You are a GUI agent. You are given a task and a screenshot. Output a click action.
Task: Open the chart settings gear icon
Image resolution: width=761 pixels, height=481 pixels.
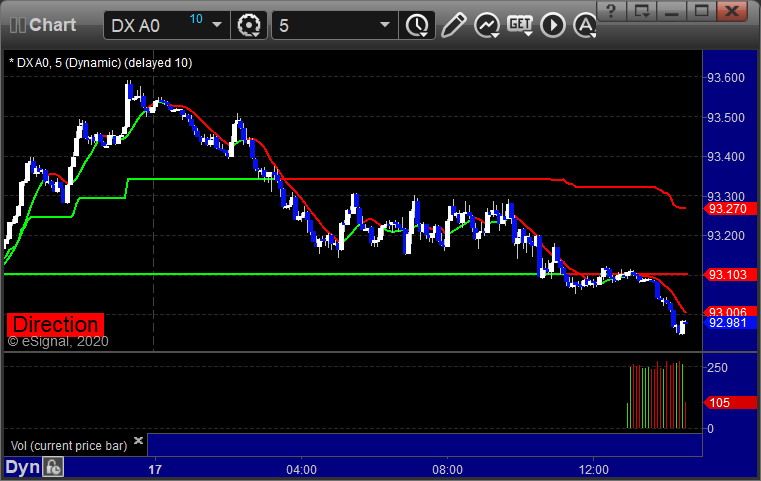248,25
